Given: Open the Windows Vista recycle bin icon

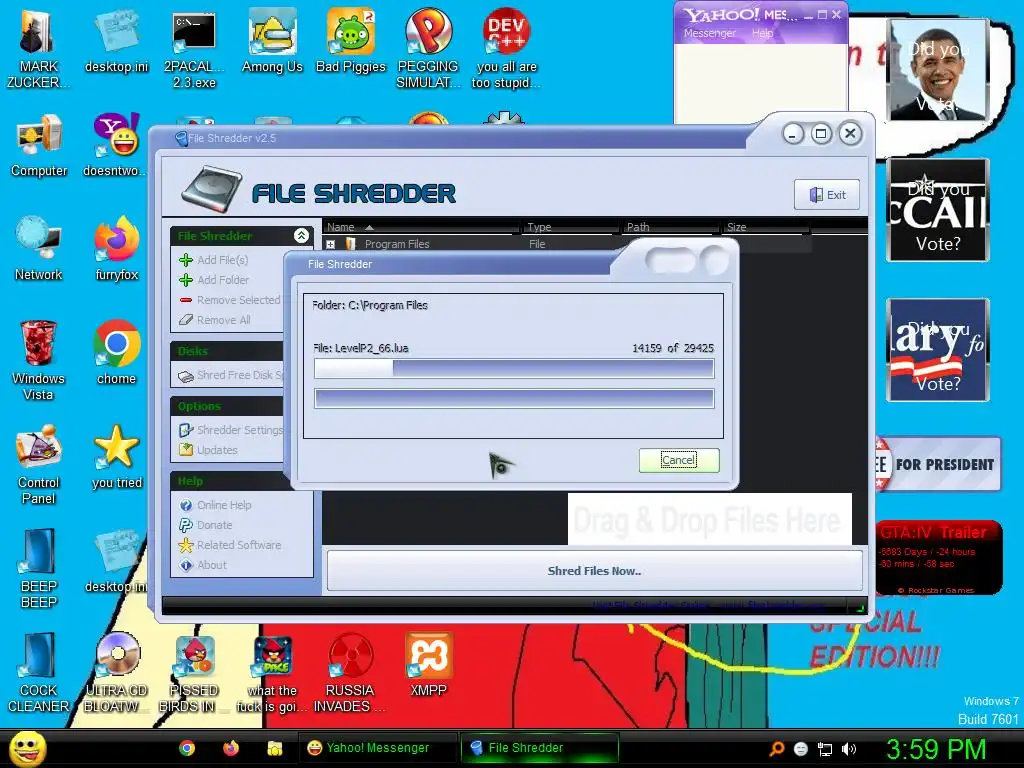Looking at the screenshot, I should [38, 359].
